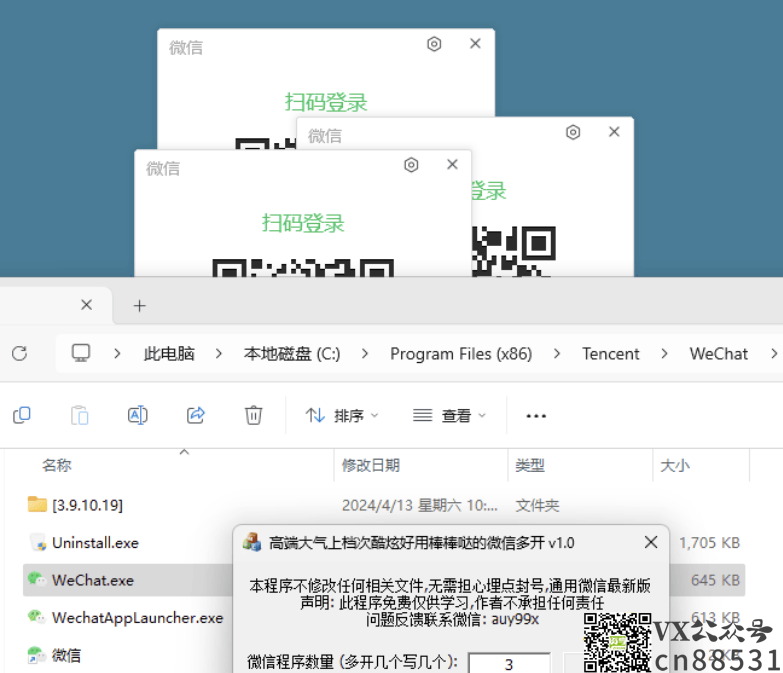Screen dimensions: 783x673
Task: Close the rear top WeChat login window
Action: click(475, 43)
